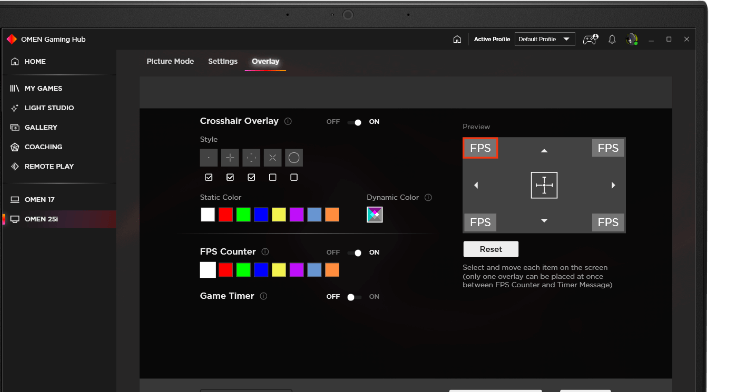Open Game Timer info icon
This screenshot has width=734, height=392.
(264, 296)
